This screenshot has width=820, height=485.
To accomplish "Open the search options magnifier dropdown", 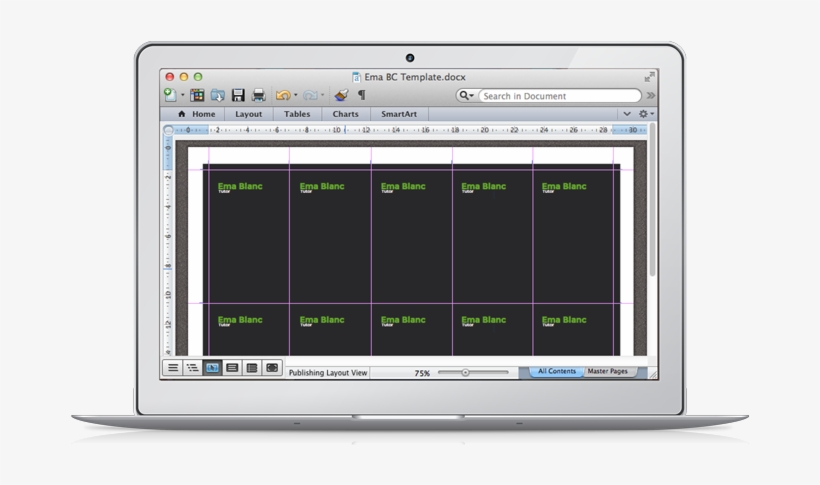I will pyautogui.click(x=465, y=96).
